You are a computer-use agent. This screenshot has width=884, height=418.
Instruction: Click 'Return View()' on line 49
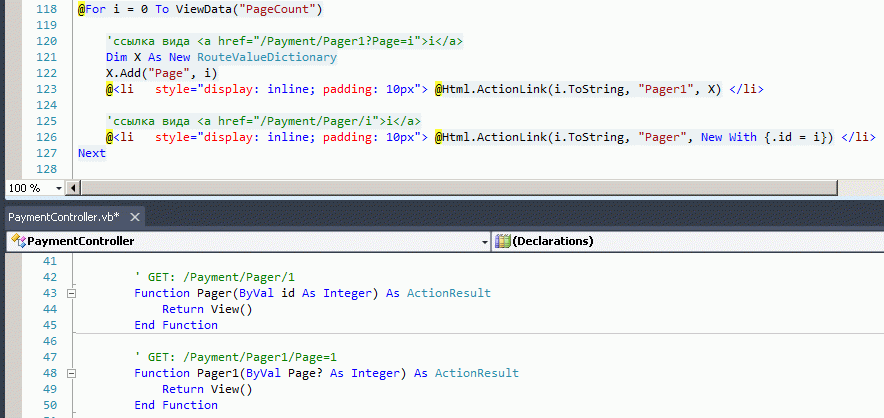[x=207, y=389]
